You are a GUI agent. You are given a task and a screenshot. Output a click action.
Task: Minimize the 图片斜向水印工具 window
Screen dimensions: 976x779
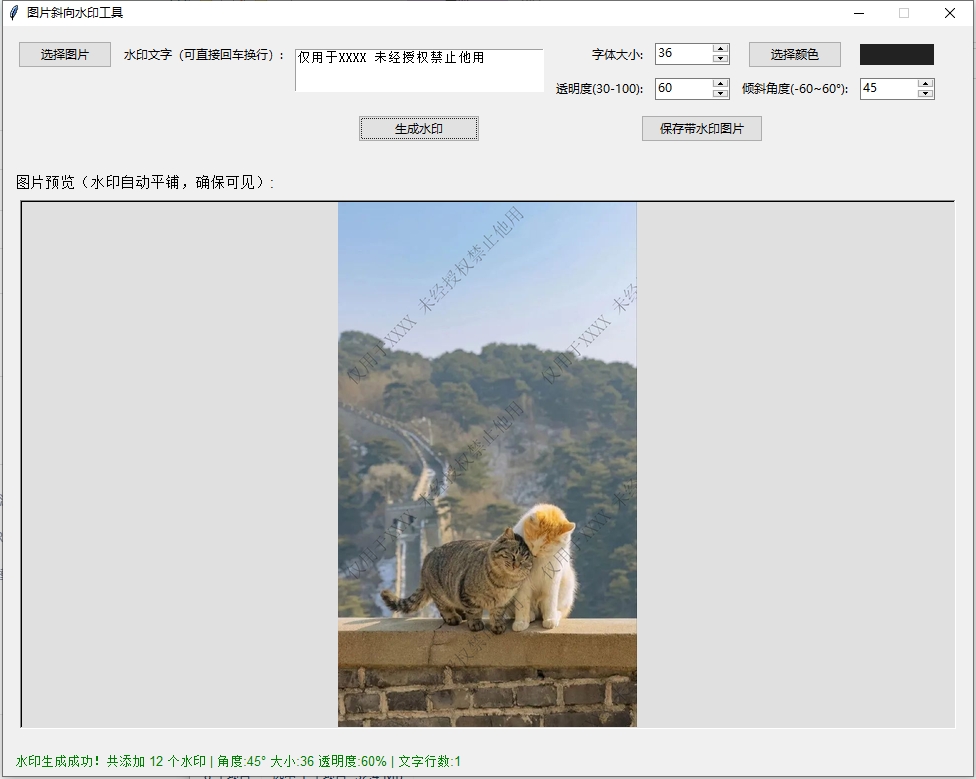(859, 13)
